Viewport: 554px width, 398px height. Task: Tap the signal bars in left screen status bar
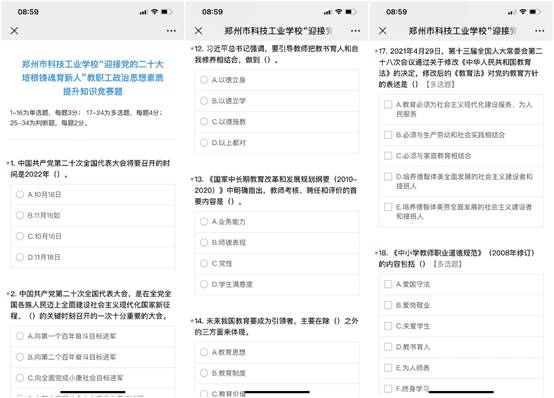tap(143, 12)
